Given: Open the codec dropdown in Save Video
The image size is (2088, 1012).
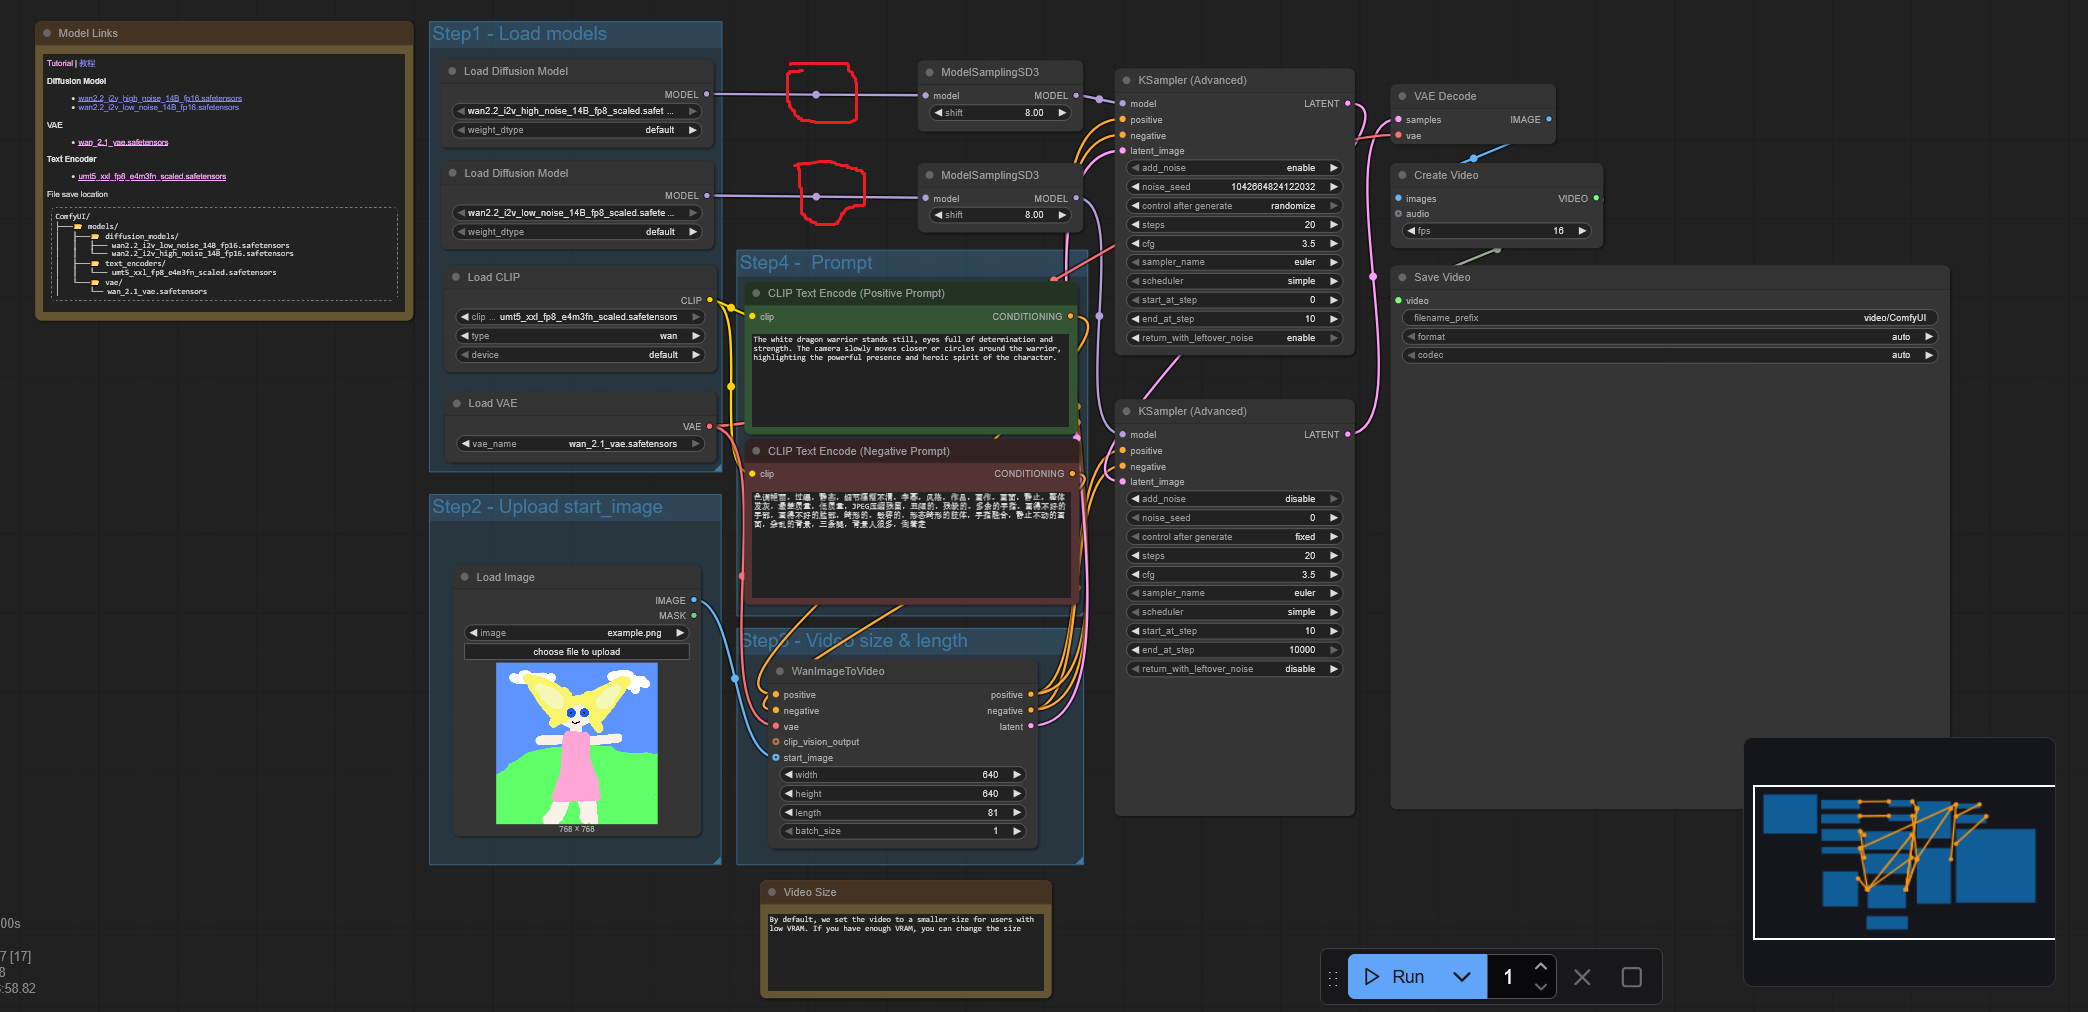Looking at the screenshot, I should pos(1670,355).
